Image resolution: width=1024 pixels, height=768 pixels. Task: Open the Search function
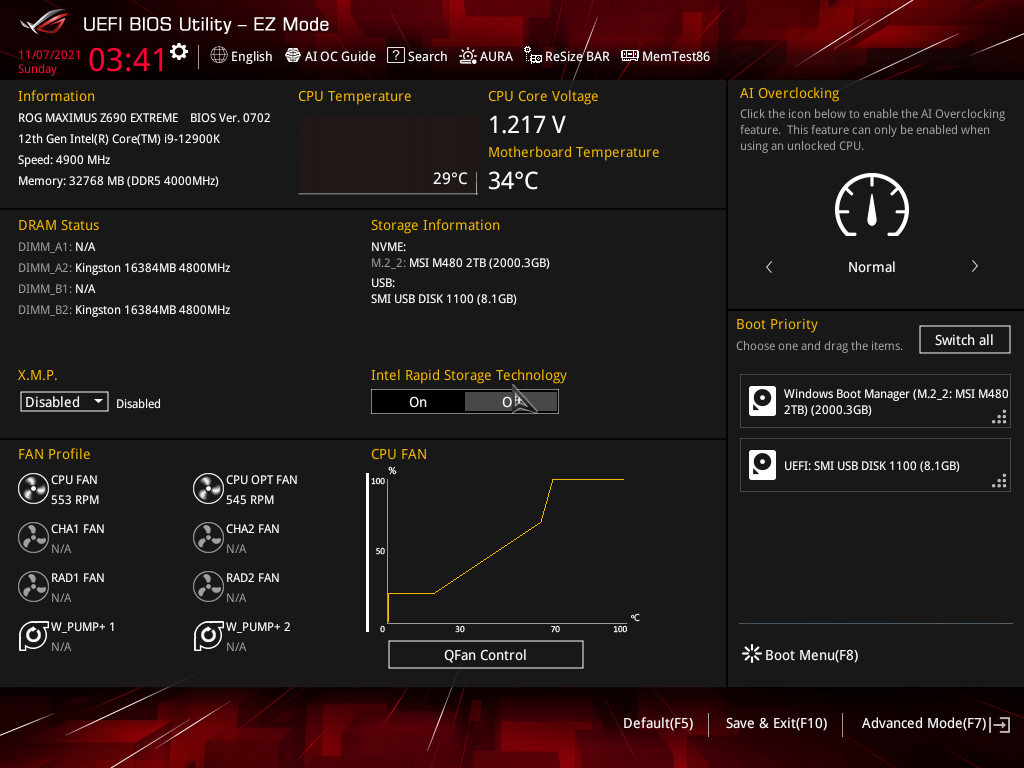click(x=417, y=56)
